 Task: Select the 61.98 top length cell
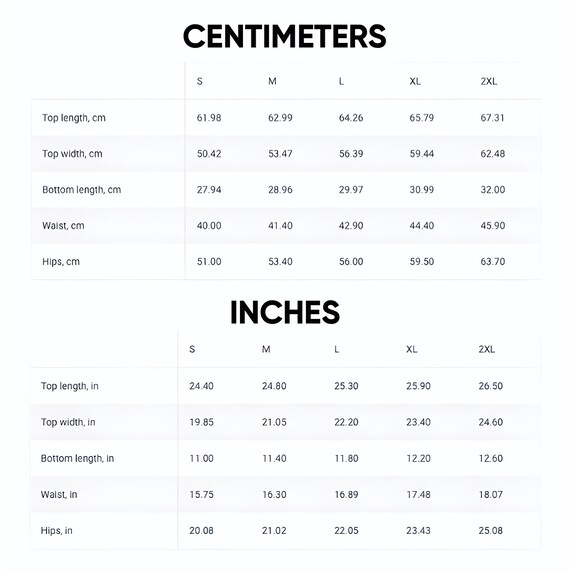click(x=209, y=118)
